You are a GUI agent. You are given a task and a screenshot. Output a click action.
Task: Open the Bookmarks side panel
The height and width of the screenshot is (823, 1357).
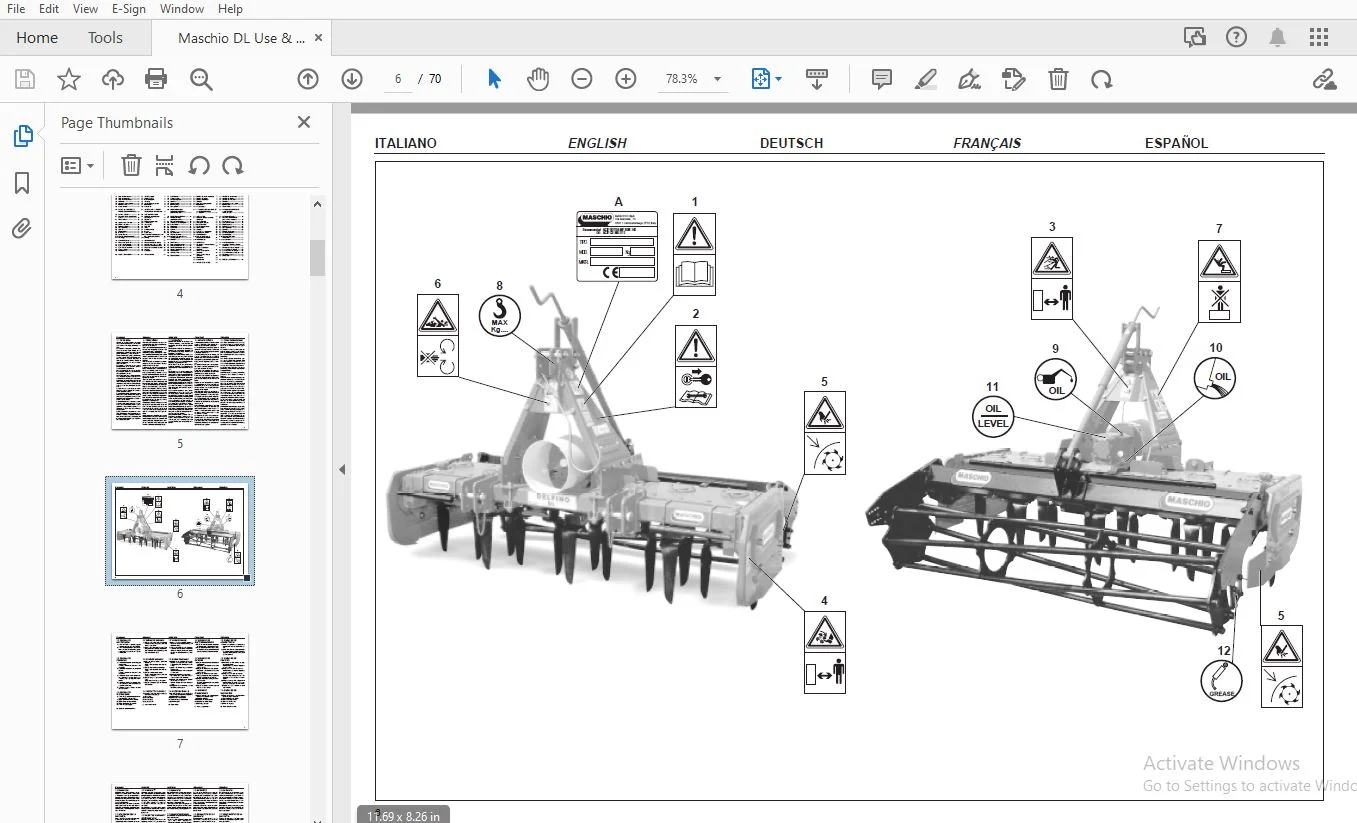[x=22, y=183]
